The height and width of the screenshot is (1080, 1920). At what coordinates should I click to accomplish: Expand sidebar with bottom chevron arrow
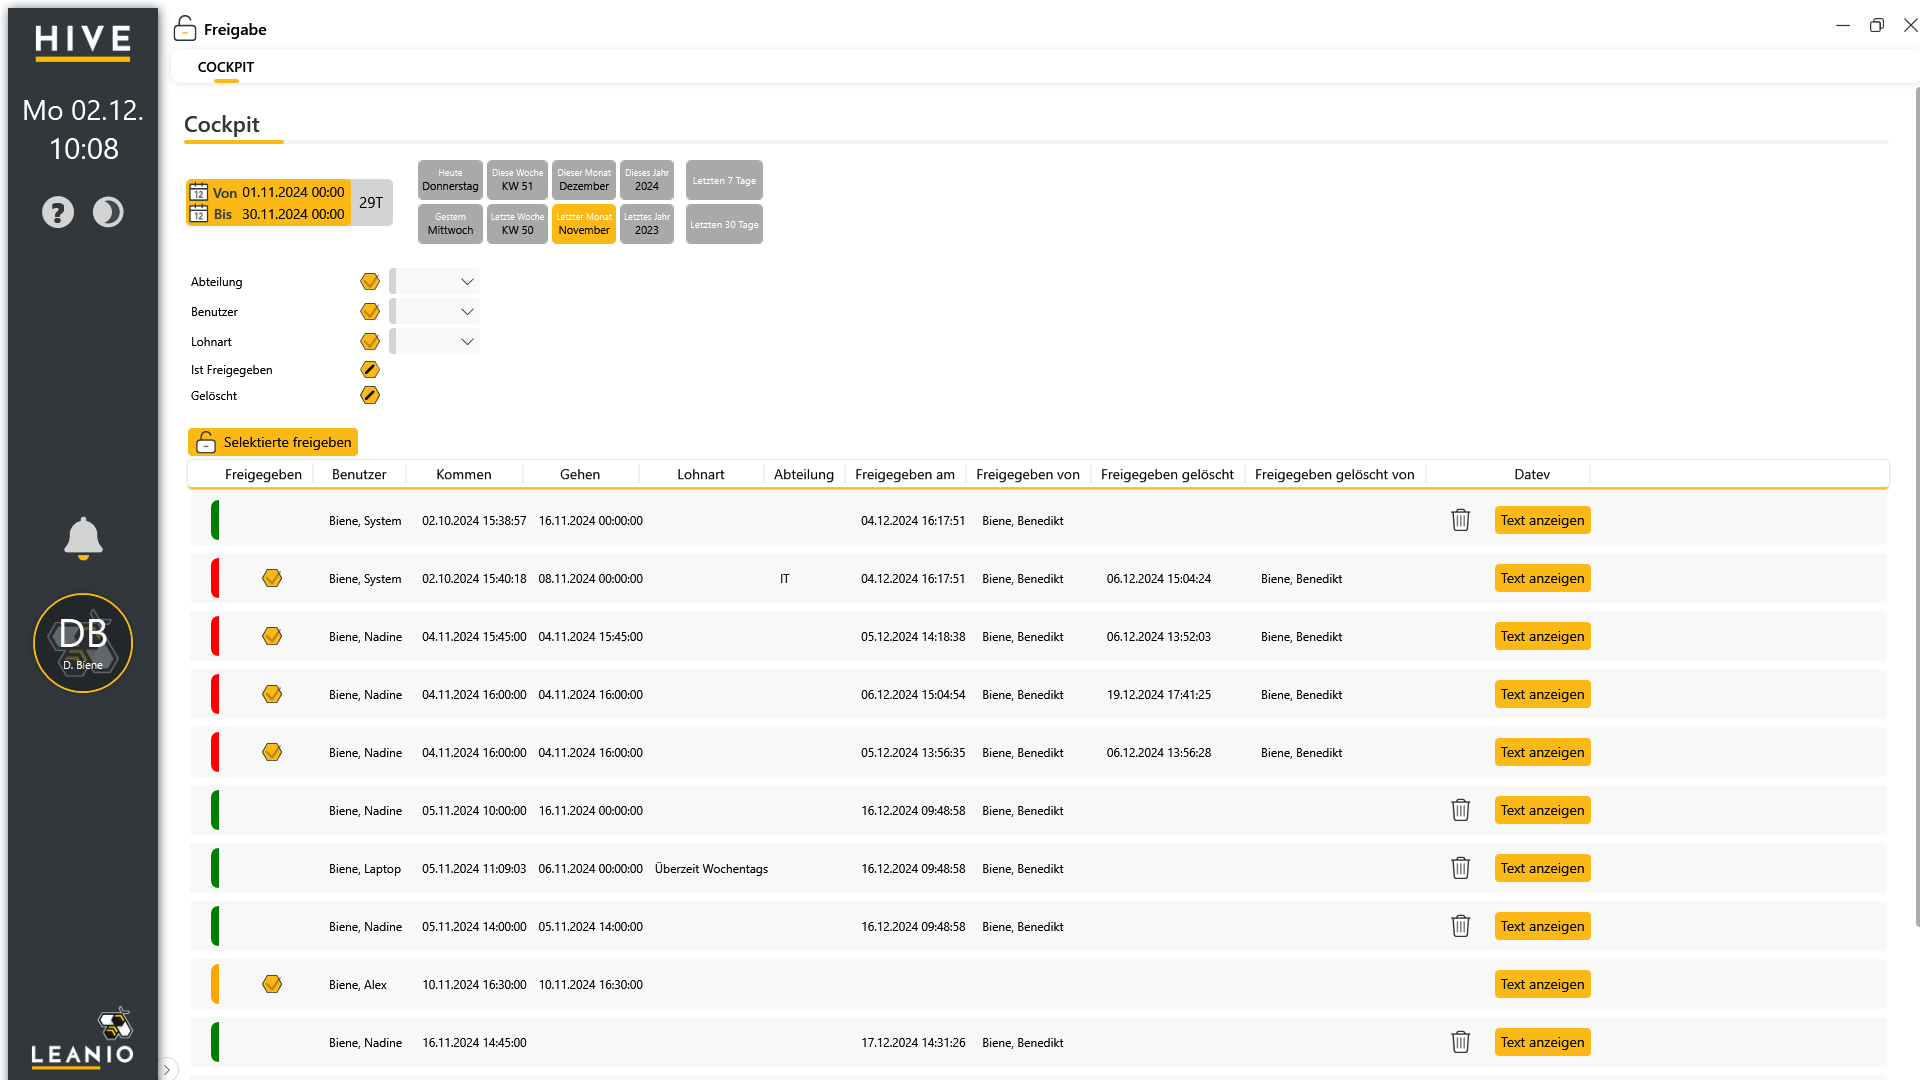pyautogui.click(x=167, y=1069)
